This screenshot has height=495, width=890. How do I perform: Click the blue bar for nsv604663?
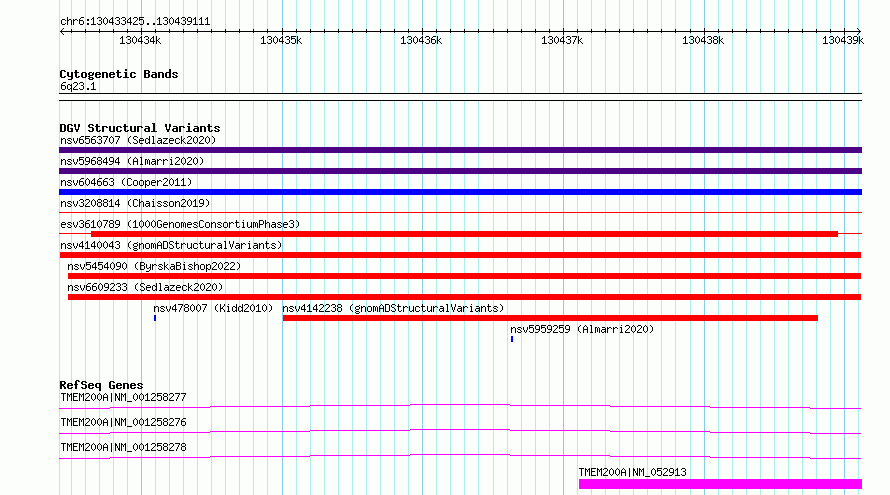[x=460, y=192]
